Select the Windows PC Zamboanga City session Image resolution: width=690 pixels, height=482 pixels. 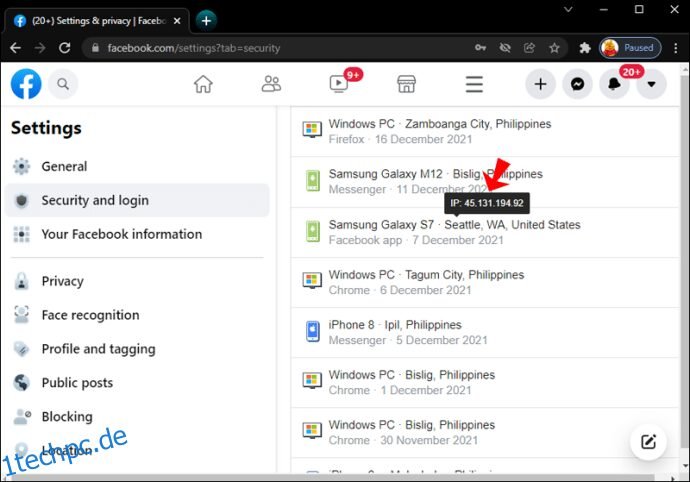pos(484,131)
